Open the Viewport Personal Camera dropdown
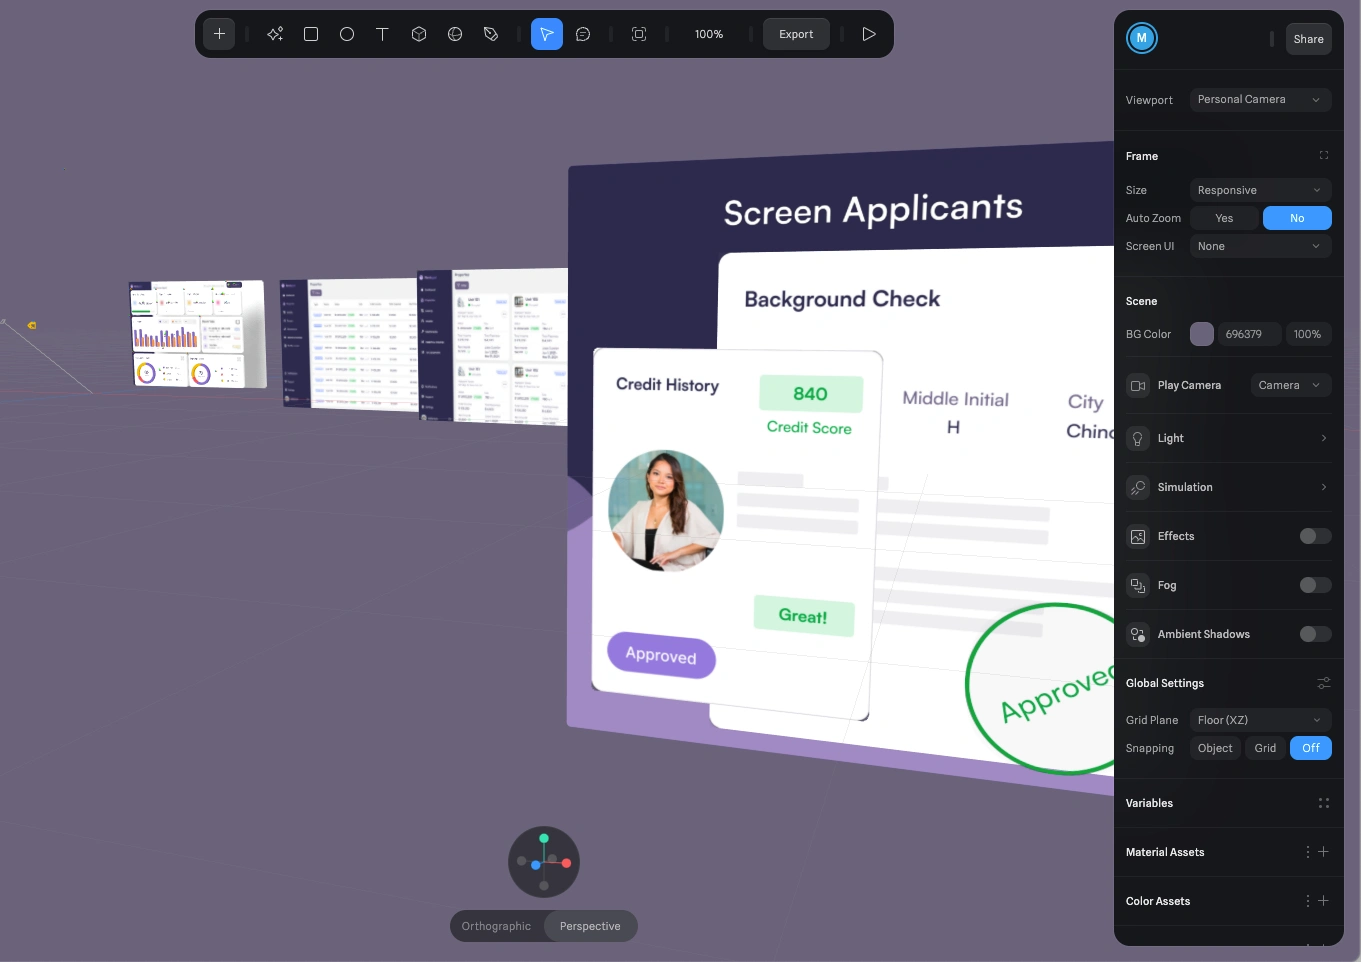1361x962 pixels. click(x=1260, y=99)
